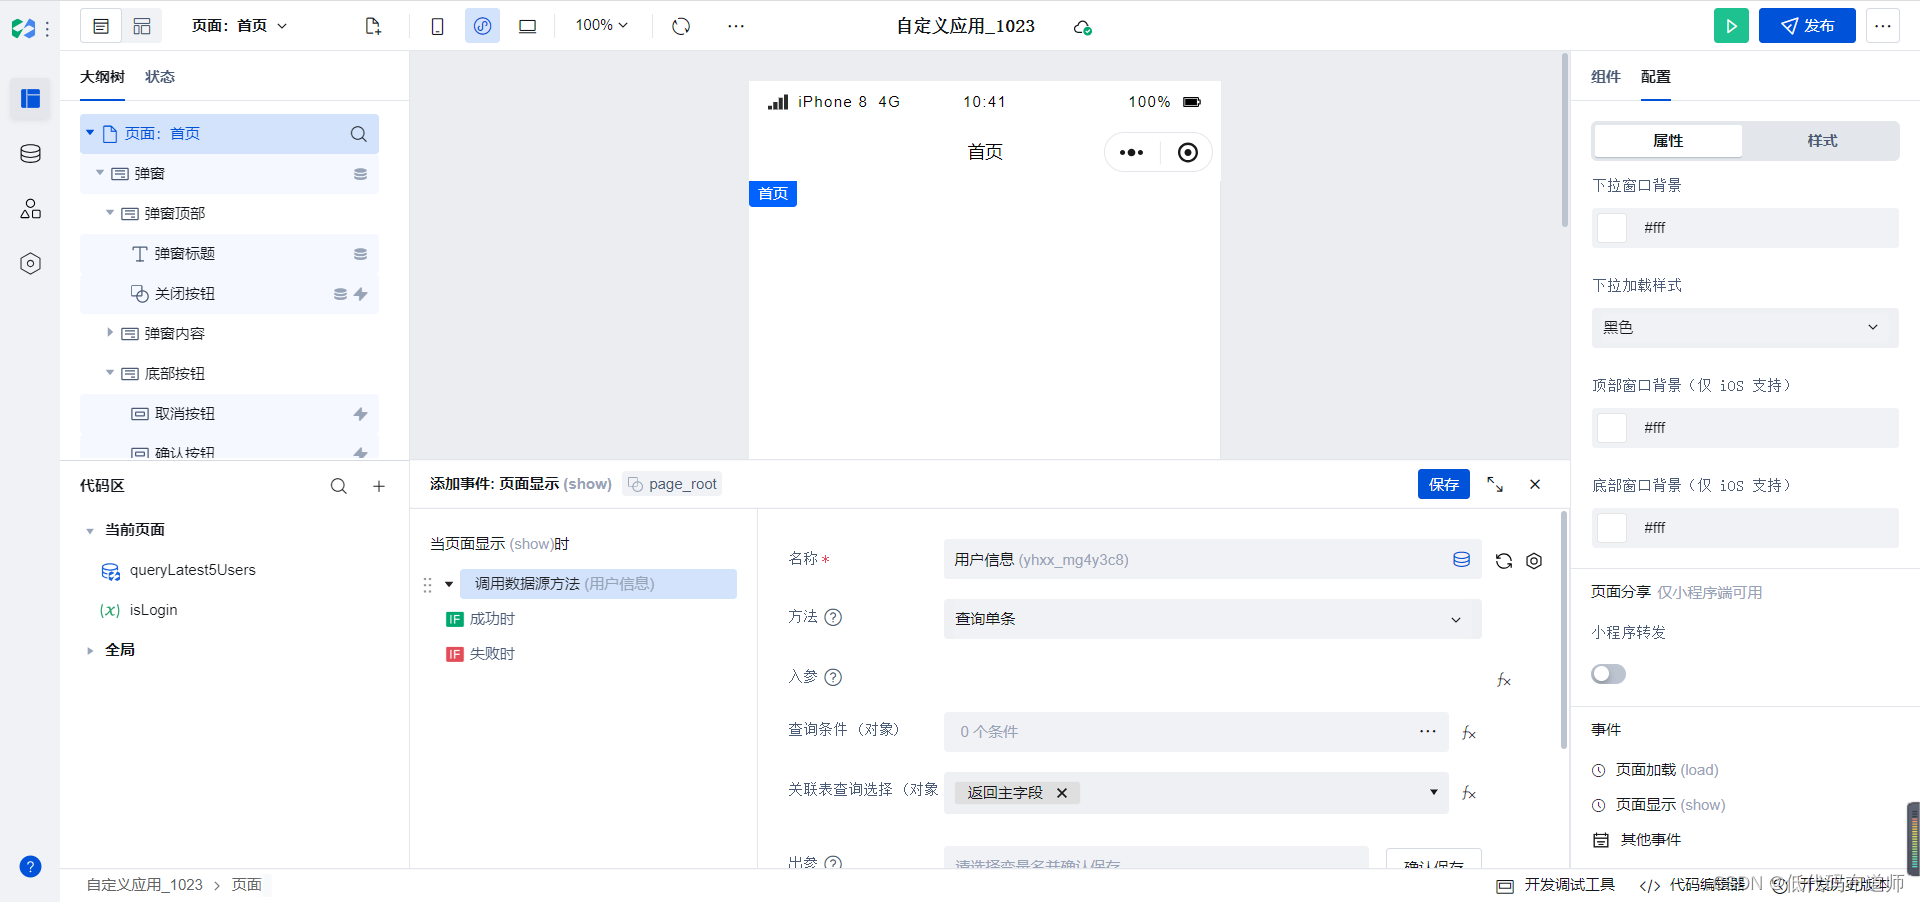
Task: Open the 100% zoom dropdown
Action: coord(601,25)
